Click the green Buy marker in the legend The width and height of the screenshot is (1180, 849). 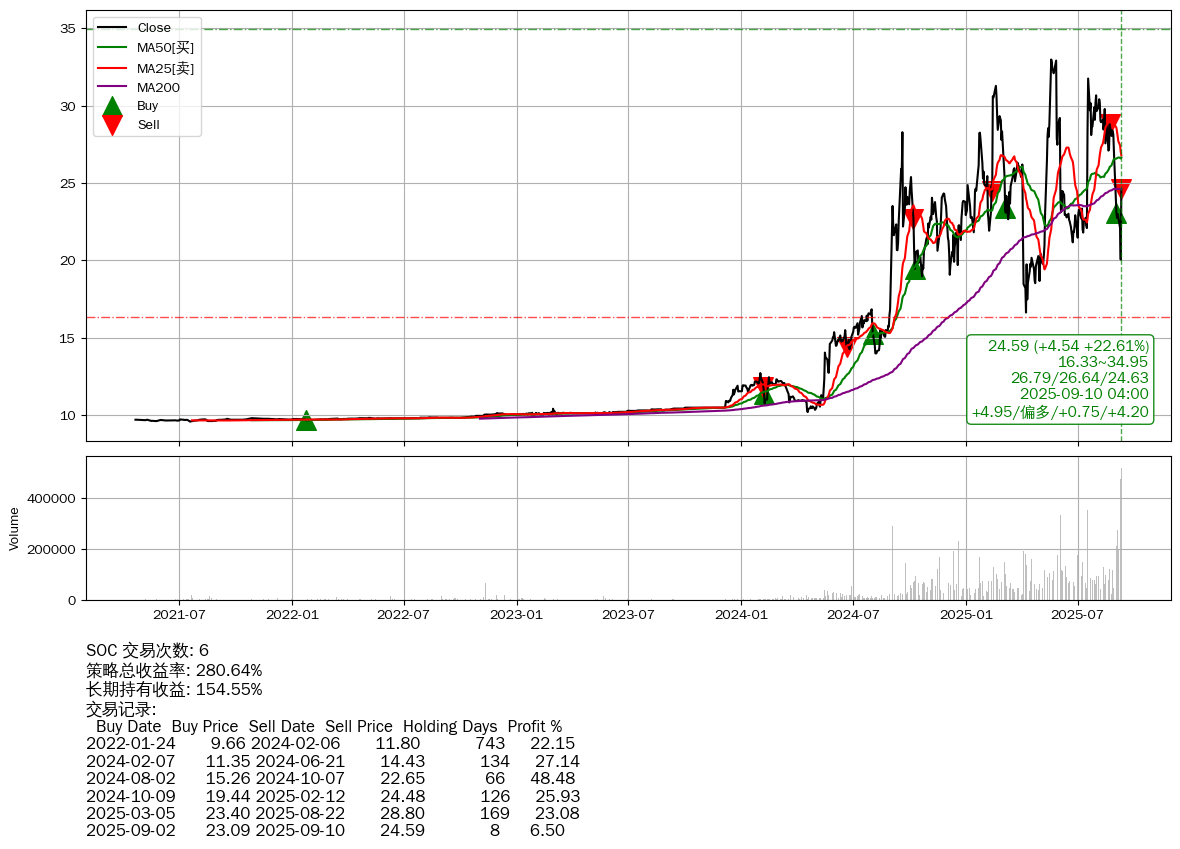click(113, 106)
